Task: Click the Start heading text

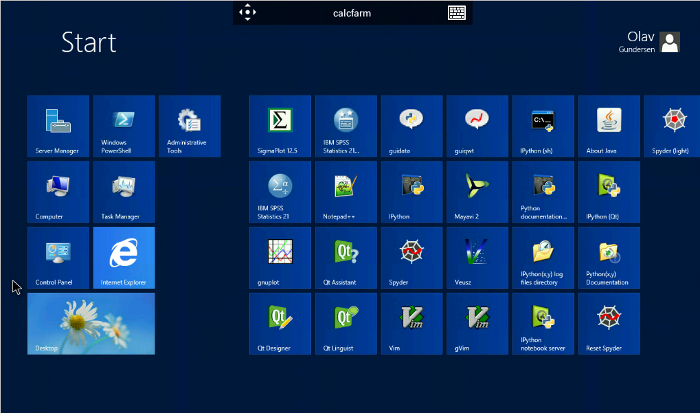Action: click(x=89, y=42)
